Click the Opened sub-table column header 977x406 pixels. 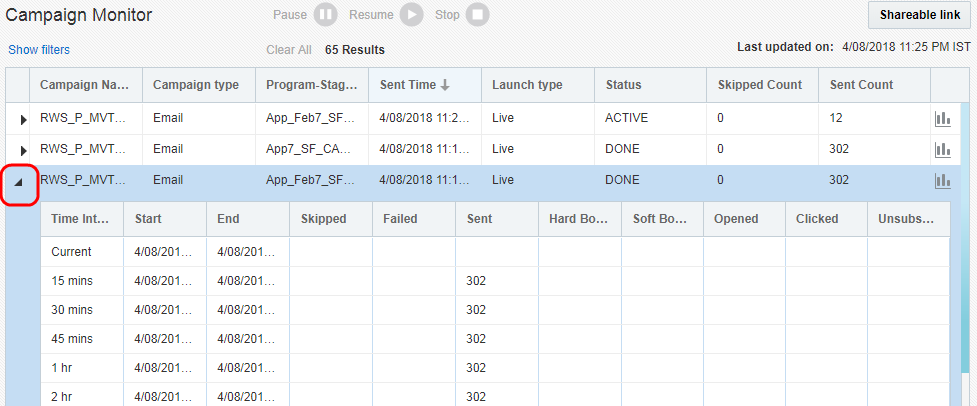click(x=745, y=219)
